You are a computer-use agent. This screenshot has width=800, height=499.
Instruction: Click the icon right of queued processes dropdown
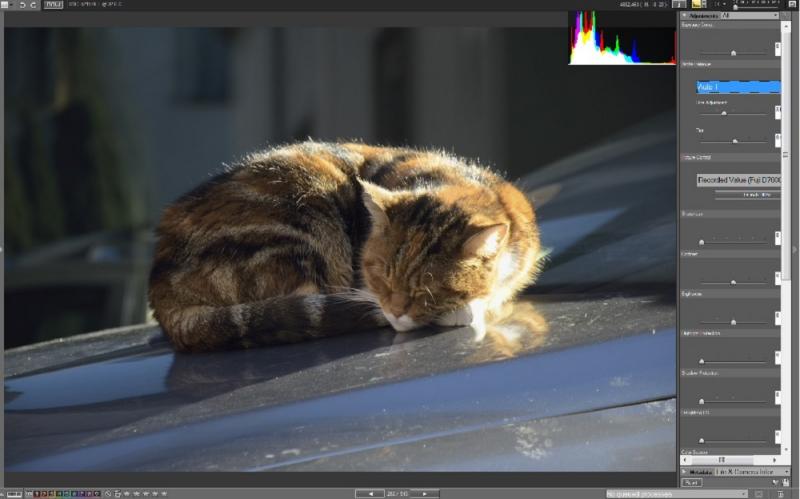click(x=759, y=494)
